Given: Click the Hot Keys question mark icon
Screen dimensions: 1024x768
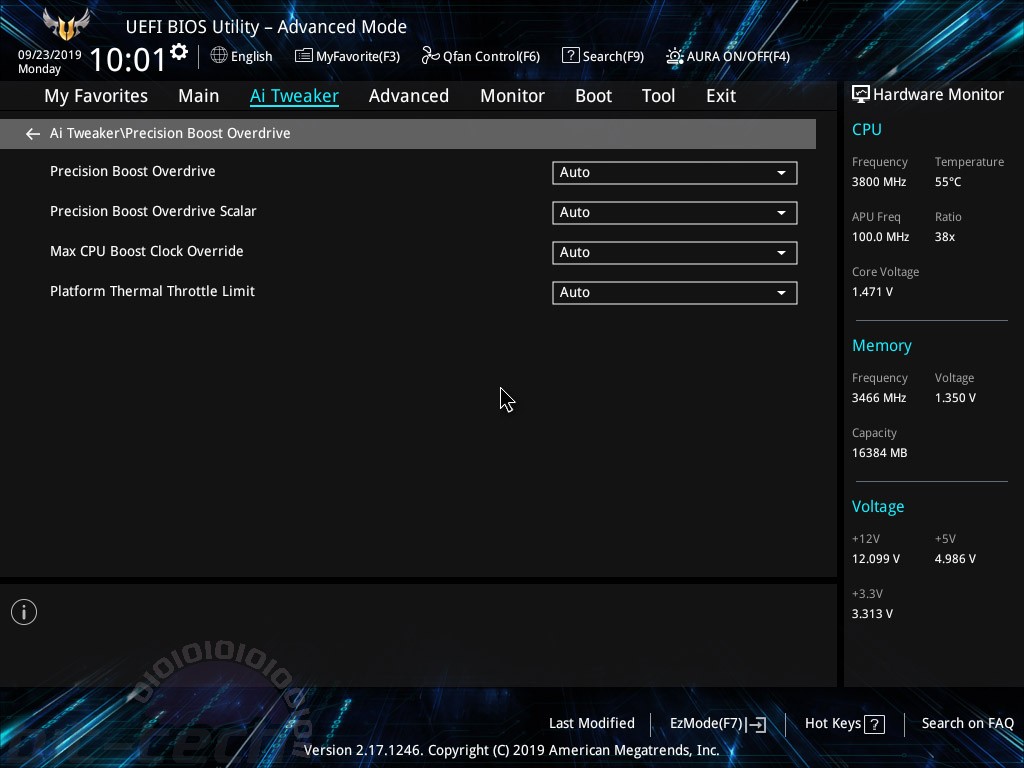Looking at the screenshot, I should coord(874,724).
